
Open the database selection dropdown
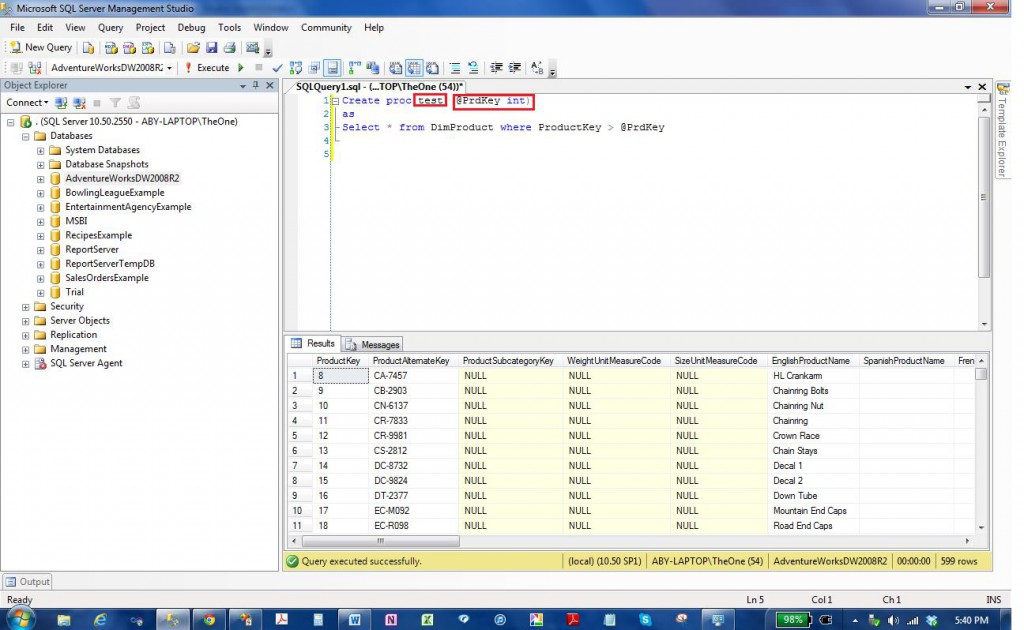pyautogui.click(x=170, y=68)
